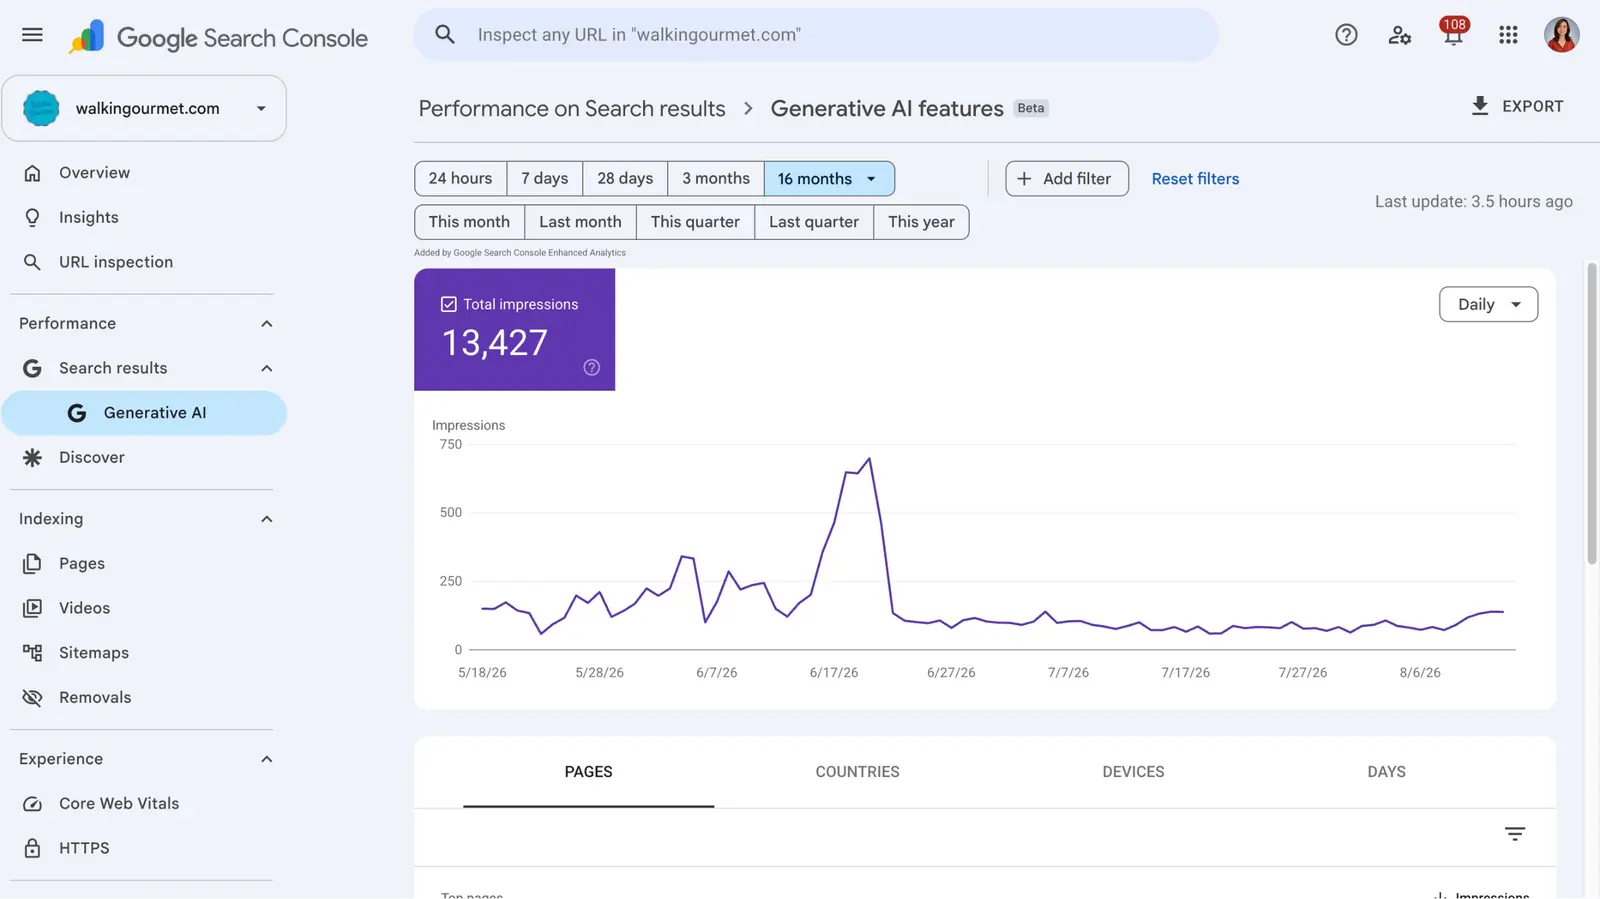
Task: Switch to the COUNTRIES tab
Action: point(857,772)
